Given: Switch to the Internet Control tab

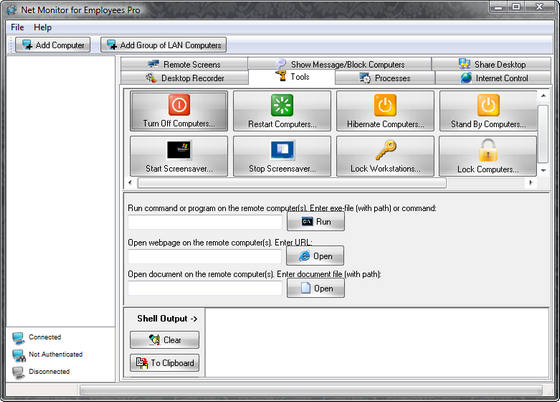Looking at the screenshot, I should [x=493, y=78].
